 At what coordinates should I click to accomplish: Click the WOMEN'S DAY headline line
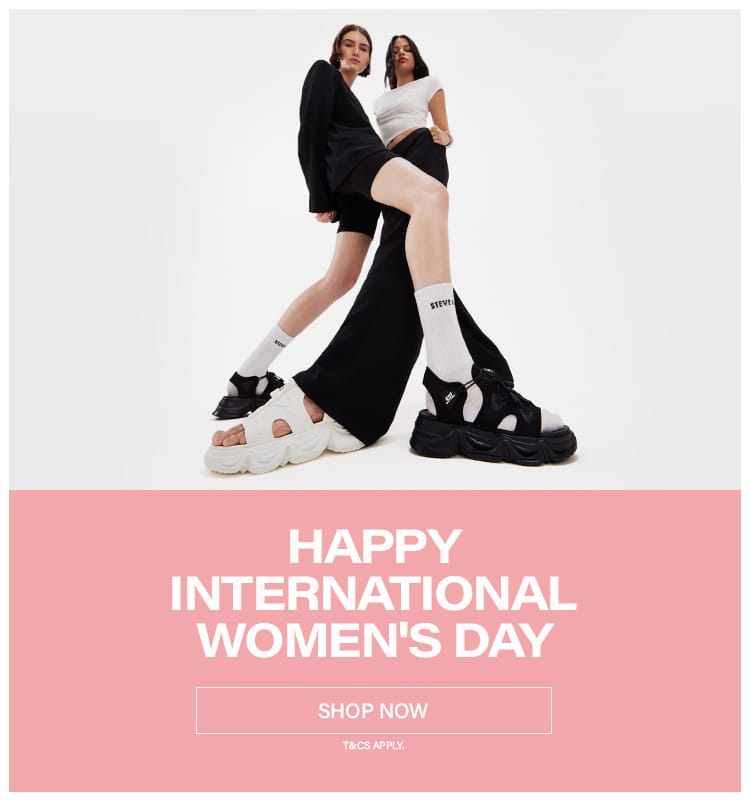[376, 640]
